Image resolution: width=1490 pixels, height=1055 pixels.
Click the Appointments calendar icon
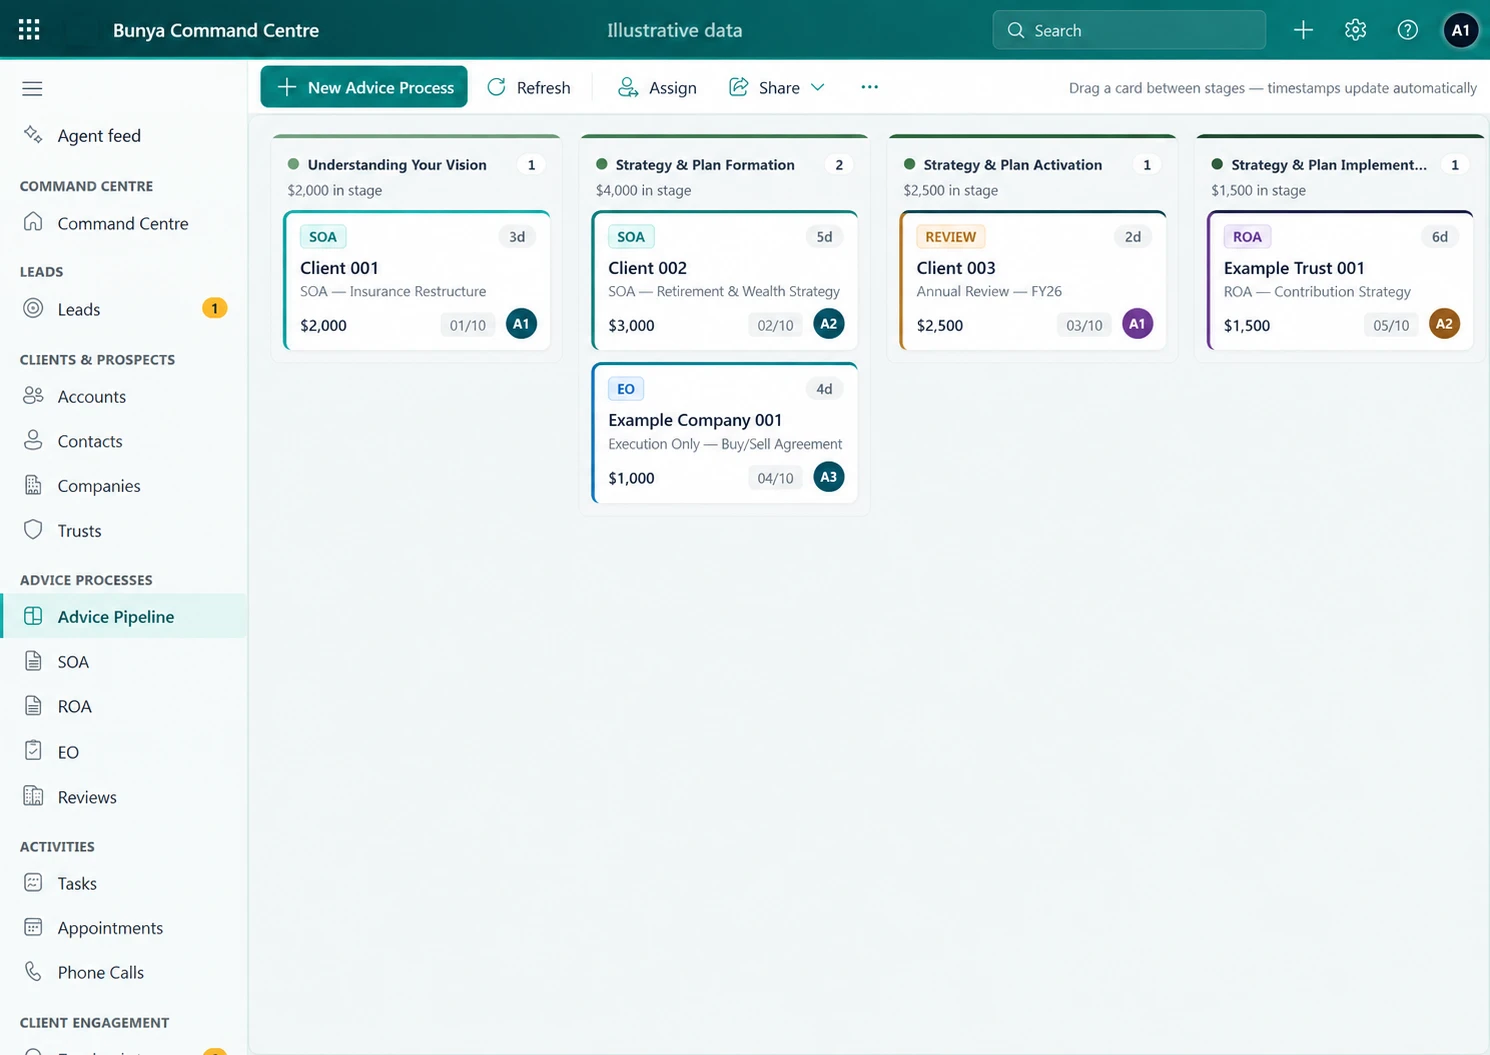click(33, 927)
